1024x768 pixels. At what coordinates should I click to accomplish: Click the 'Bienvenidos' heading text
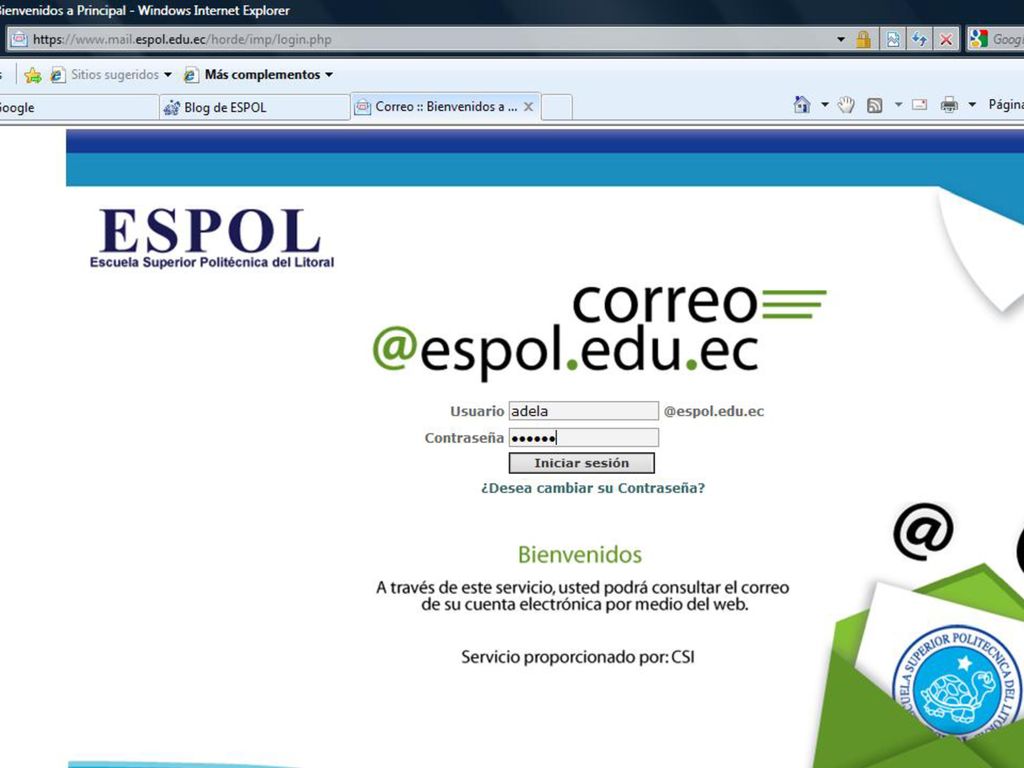(580, 554)
